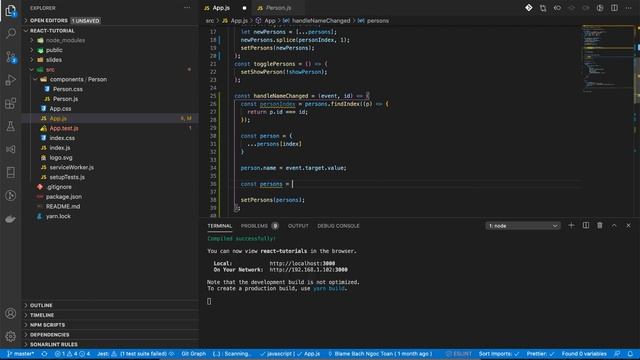The image size is (640, 360).
Task: Split the terminal panel
Action: click(586, 225)
